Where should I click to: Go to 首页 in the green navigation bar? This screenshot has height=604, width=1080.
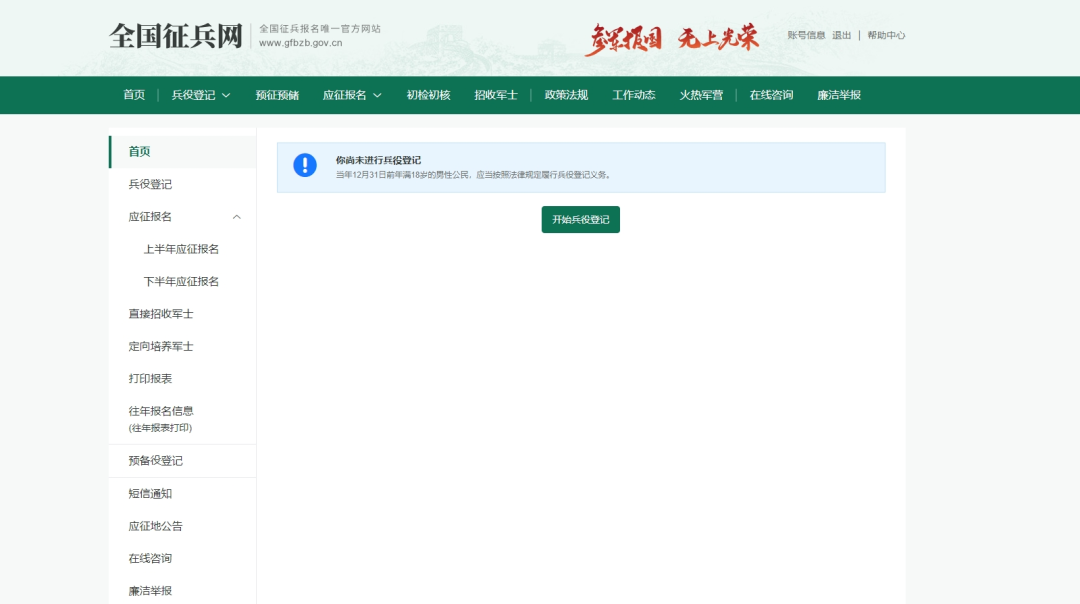[x=134, y=95]
